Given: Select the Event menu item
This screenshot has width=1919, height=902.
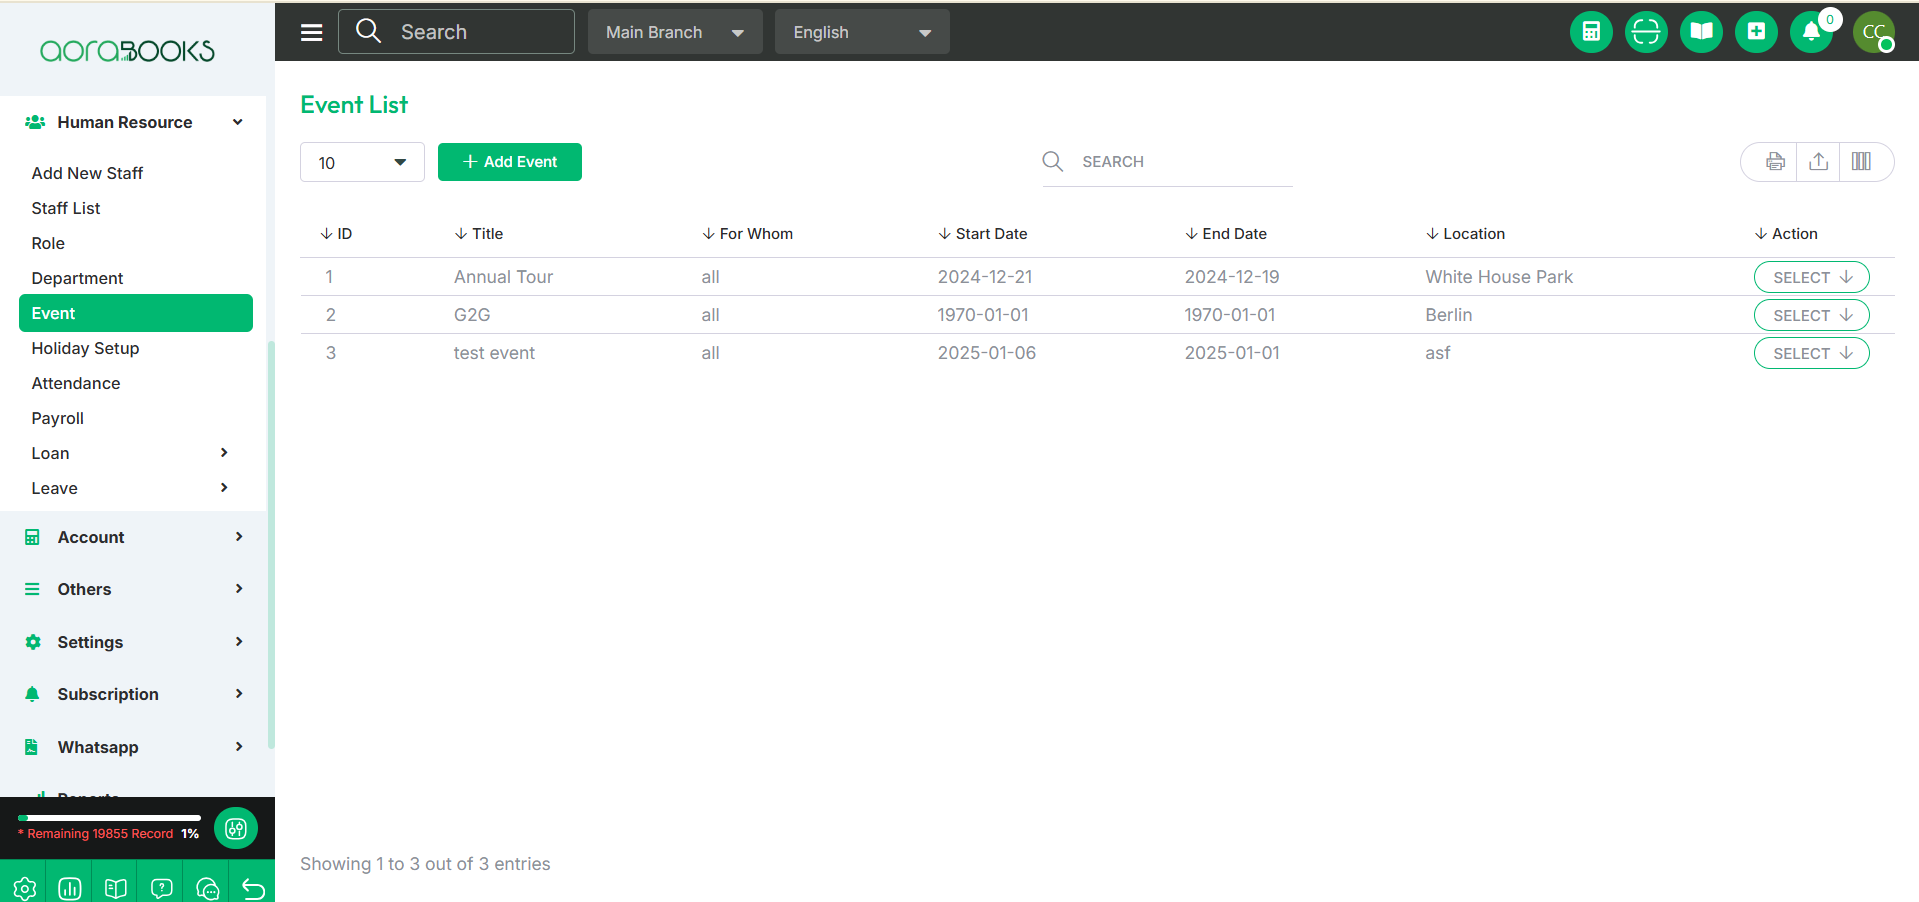Looking at the screenshot, I should (136, 313).
